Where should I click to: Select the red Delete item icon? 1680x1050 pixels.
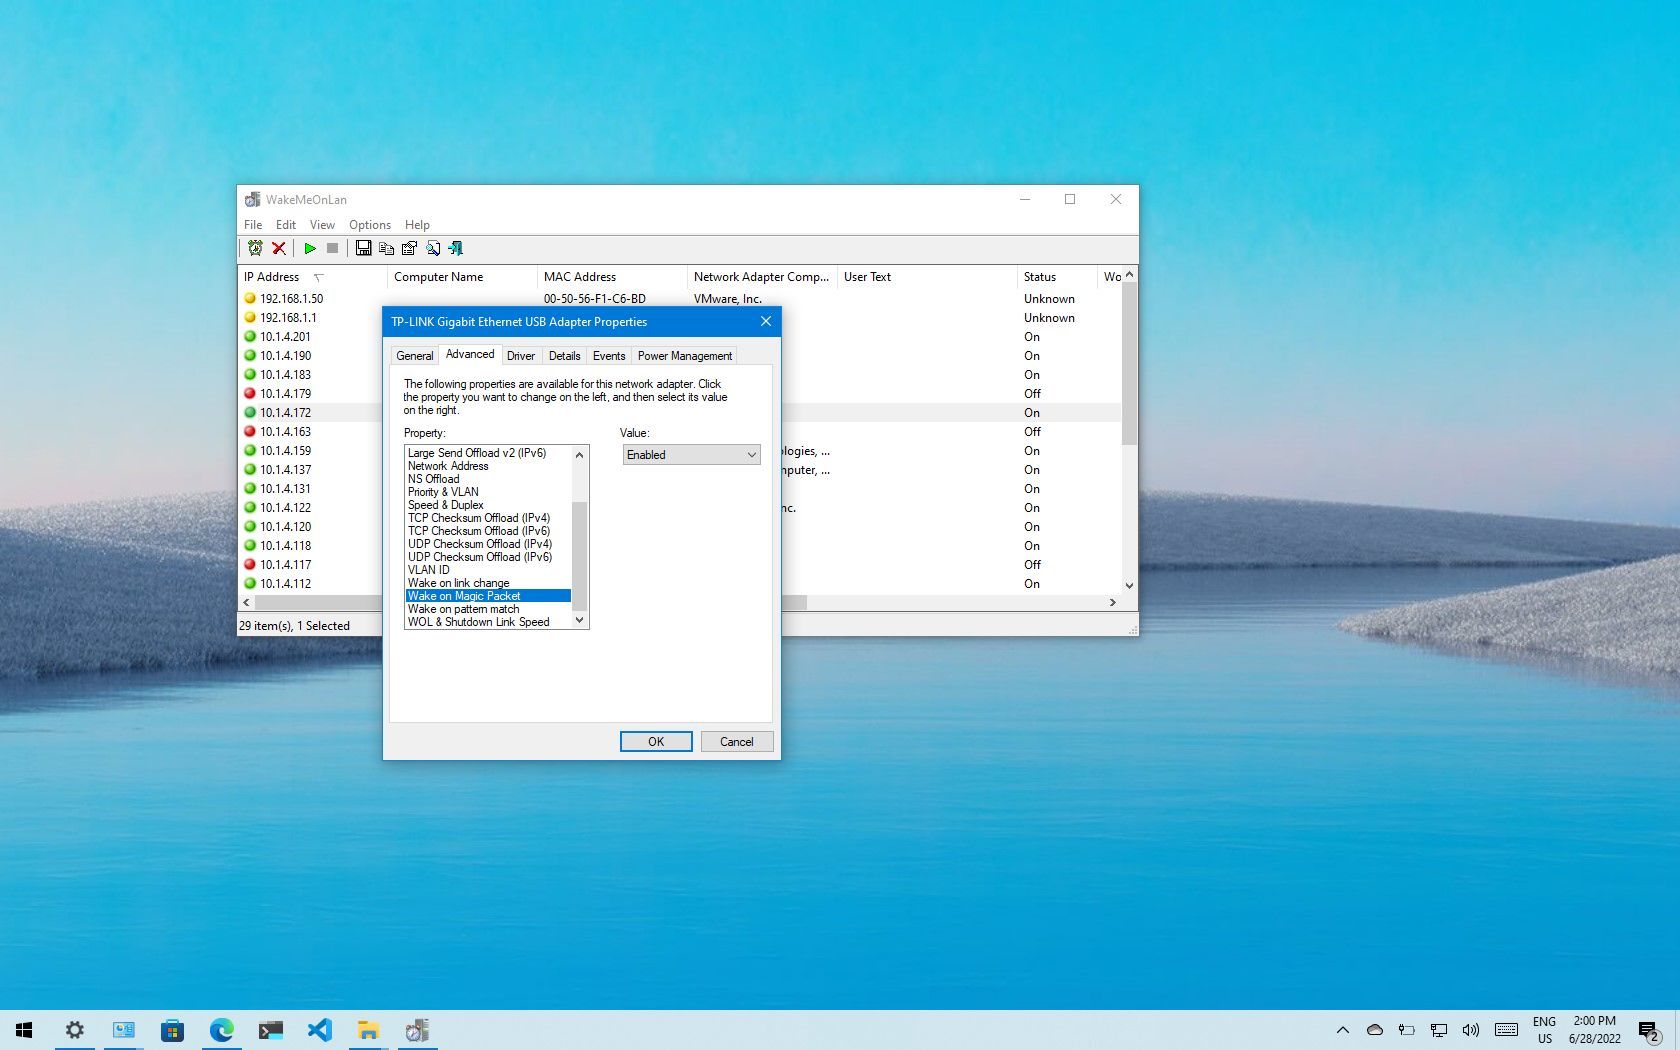[279, 248]
